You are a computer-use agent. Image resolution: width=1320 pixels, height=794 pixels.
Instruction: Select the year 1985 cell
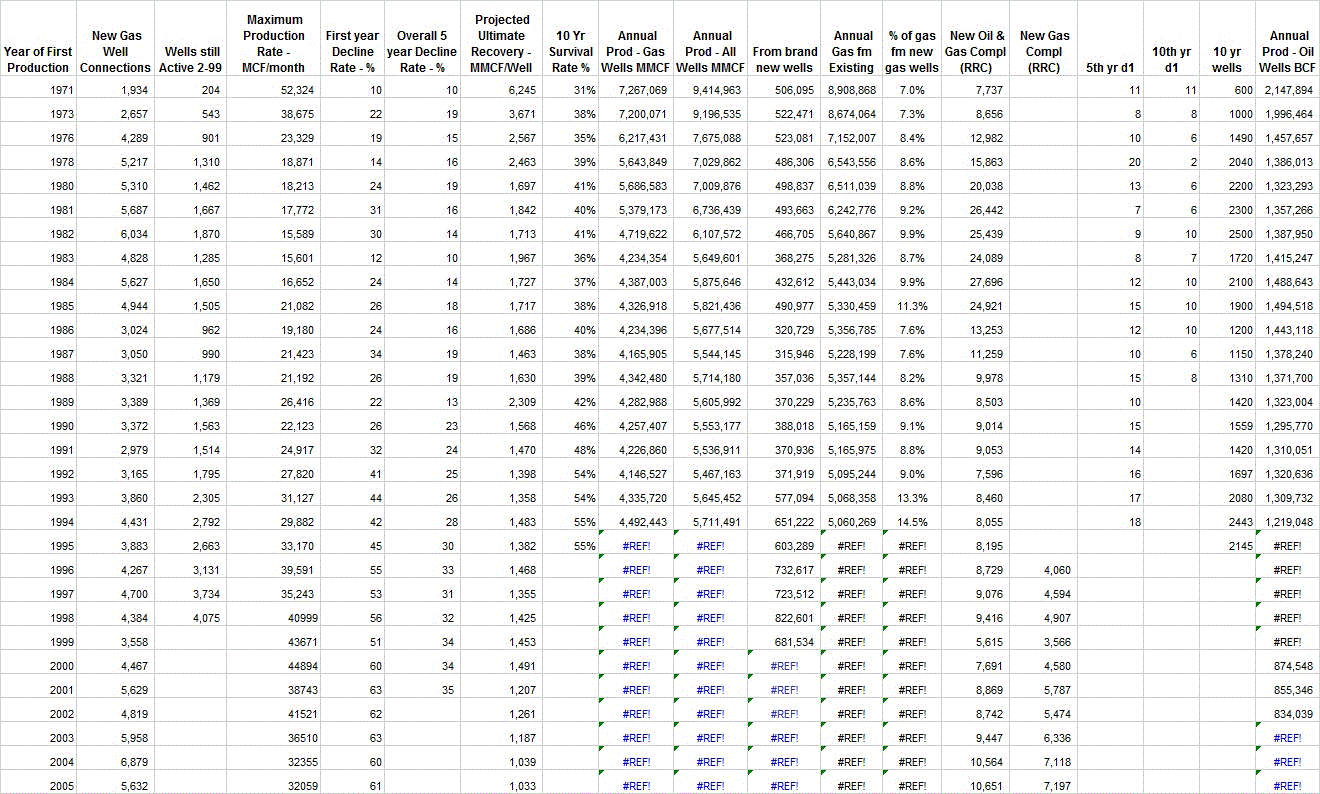click(38, 306)
